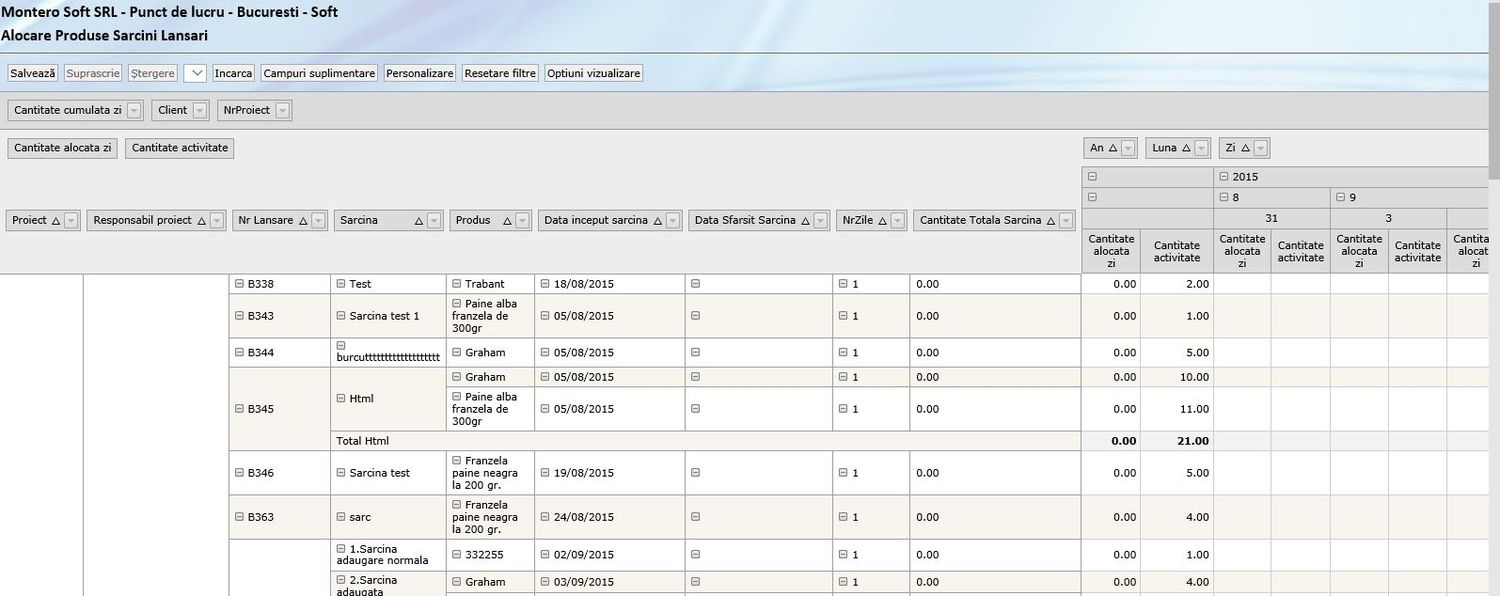Viewport: 1500px width, 596px height.
Task: Open the Client filter dropdown
Action: tap(200, 110)
